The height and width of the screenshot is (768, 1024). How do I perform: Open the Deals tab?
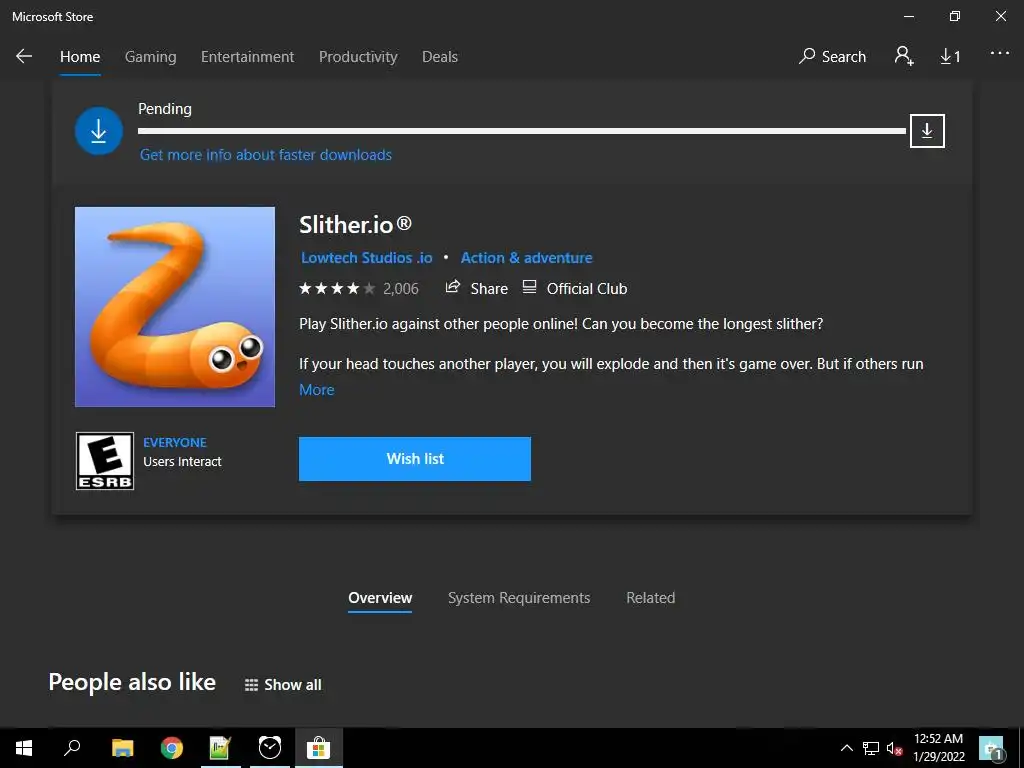pos(440,57)
